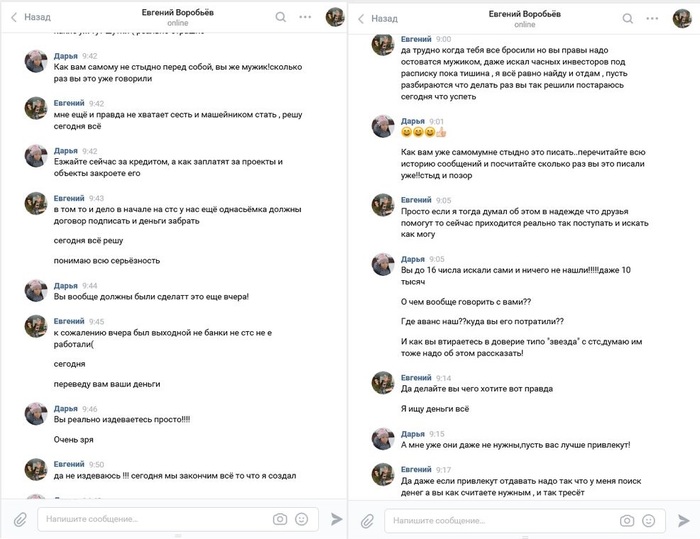Open Евгений Воробьёв profile from left header title

click(x=178, y=12)
